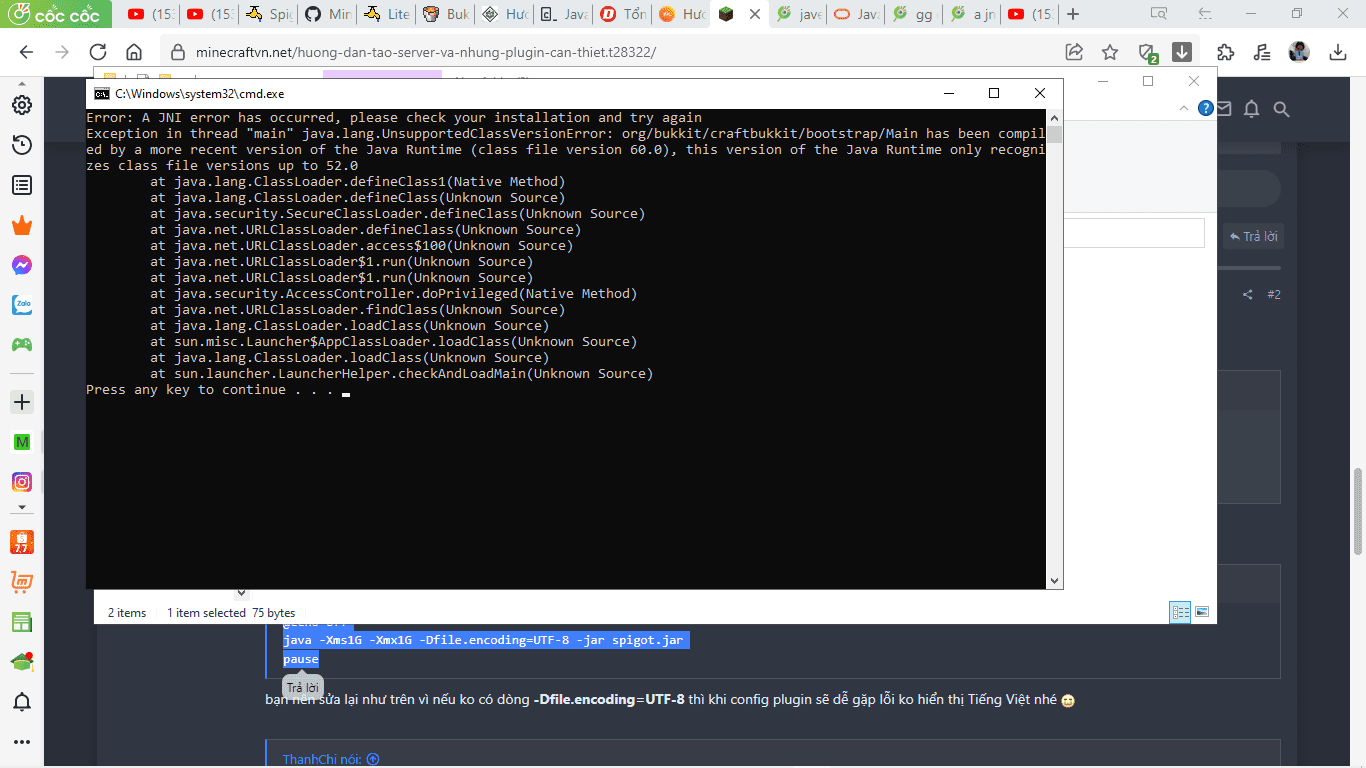Open the forum search magnifier
1366x768 pixels.
pos(1281,109)
